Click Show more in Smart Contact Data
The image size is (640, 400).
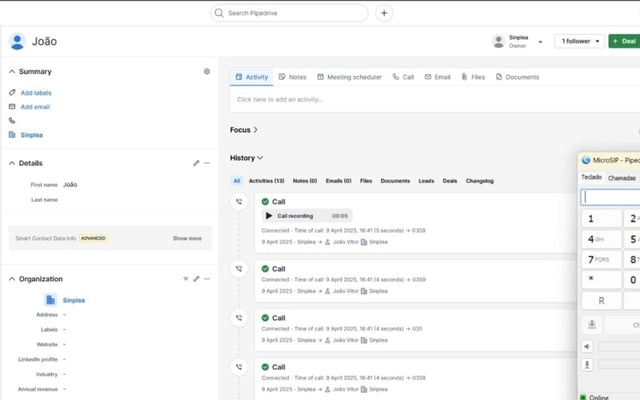point(187,238)
